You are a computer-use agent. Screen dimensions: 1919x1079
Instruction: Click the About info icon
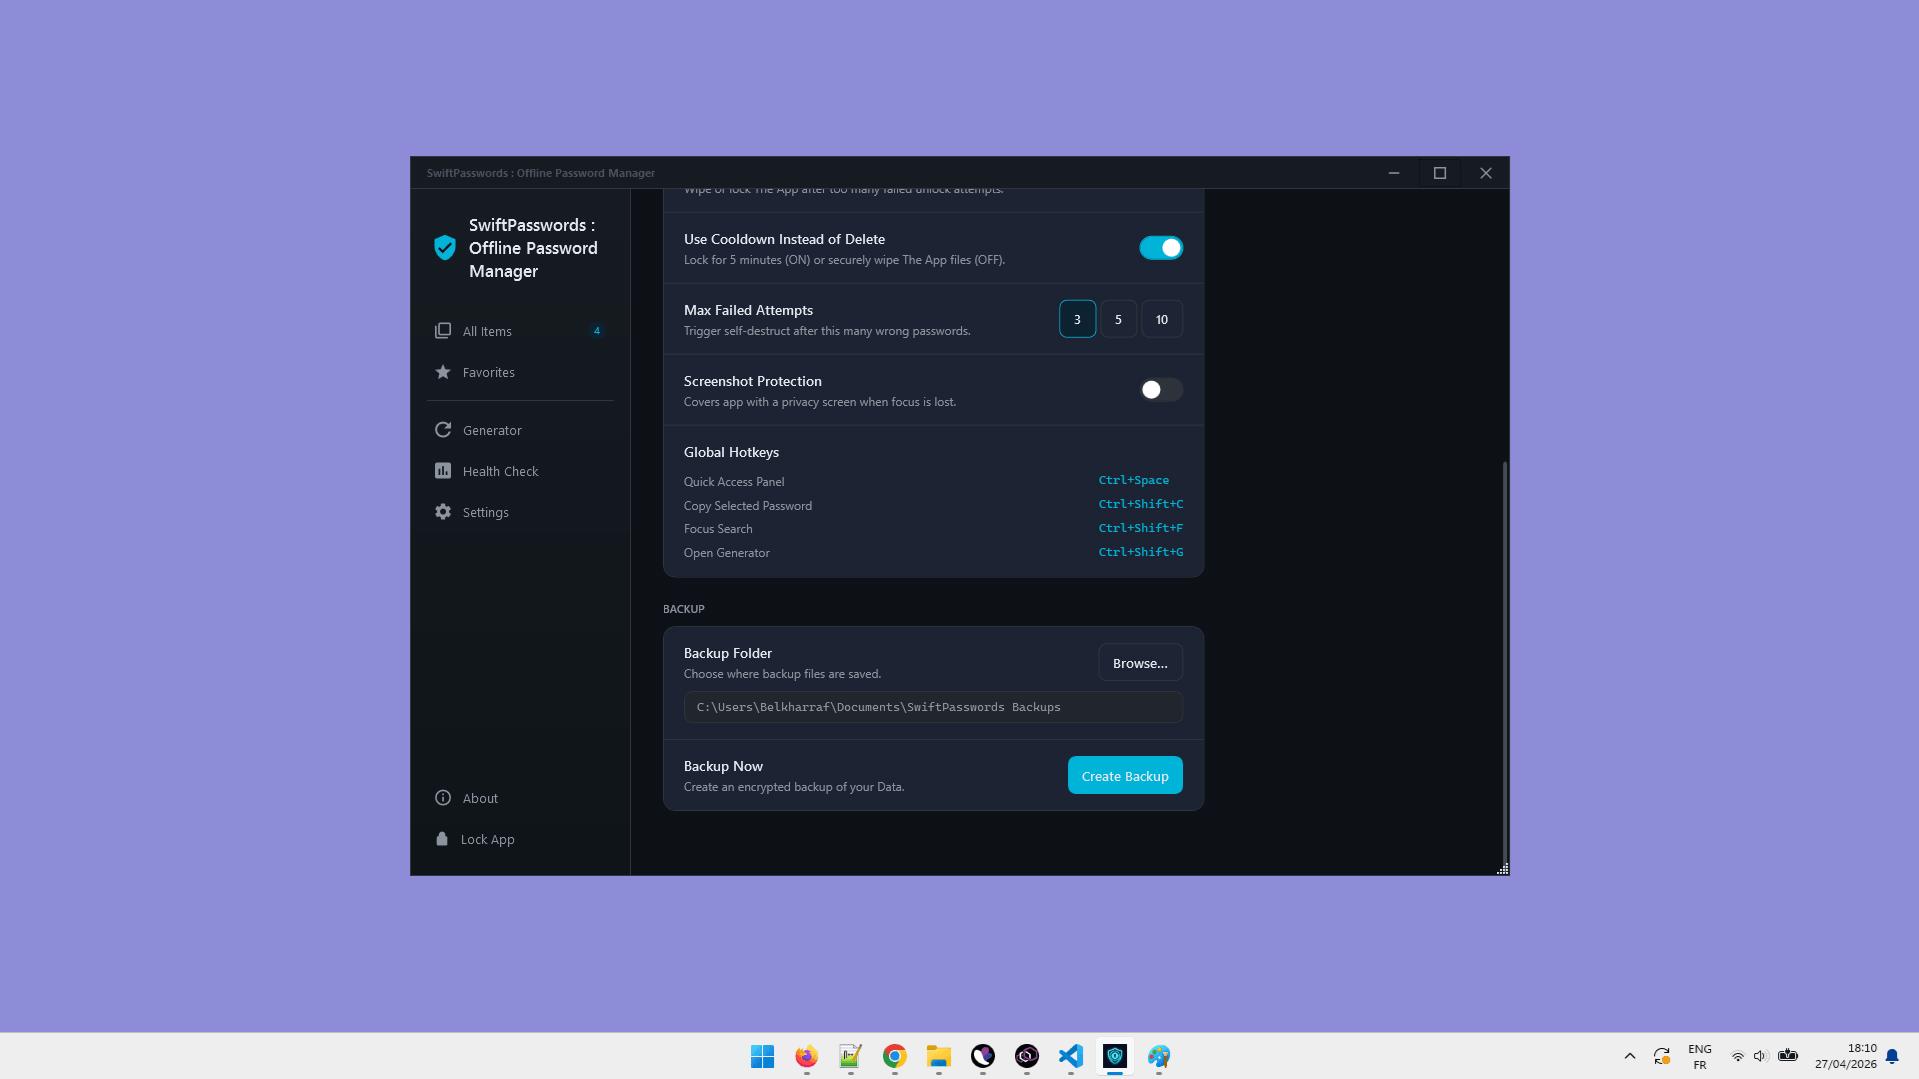click(x=443, y=798)
